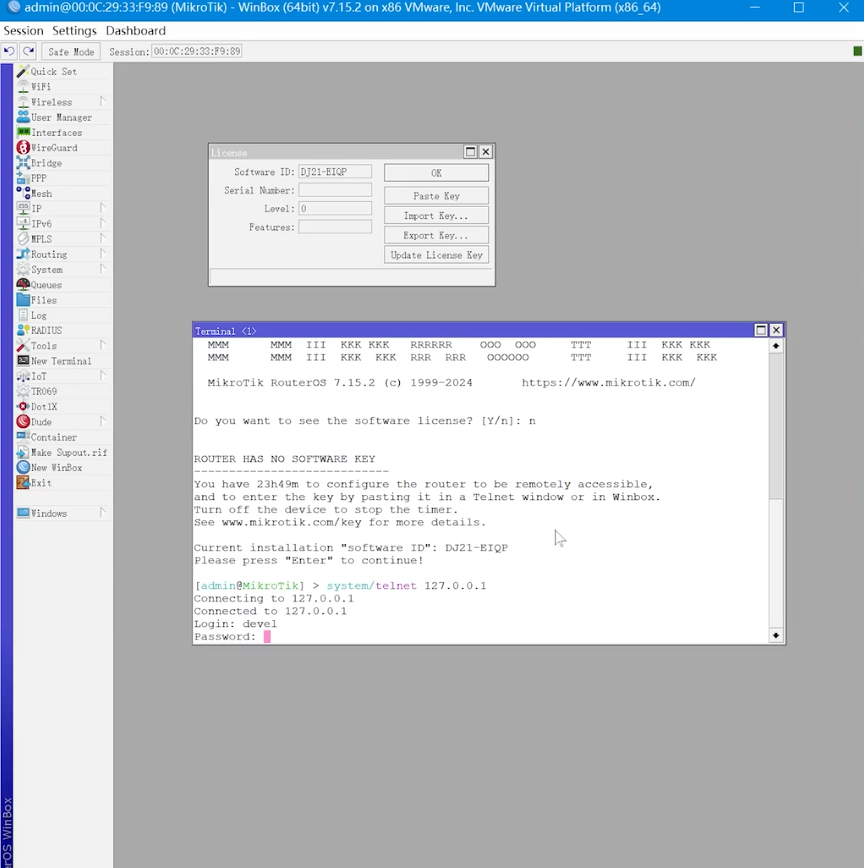
Task: Close the License window
Action: 485,152
